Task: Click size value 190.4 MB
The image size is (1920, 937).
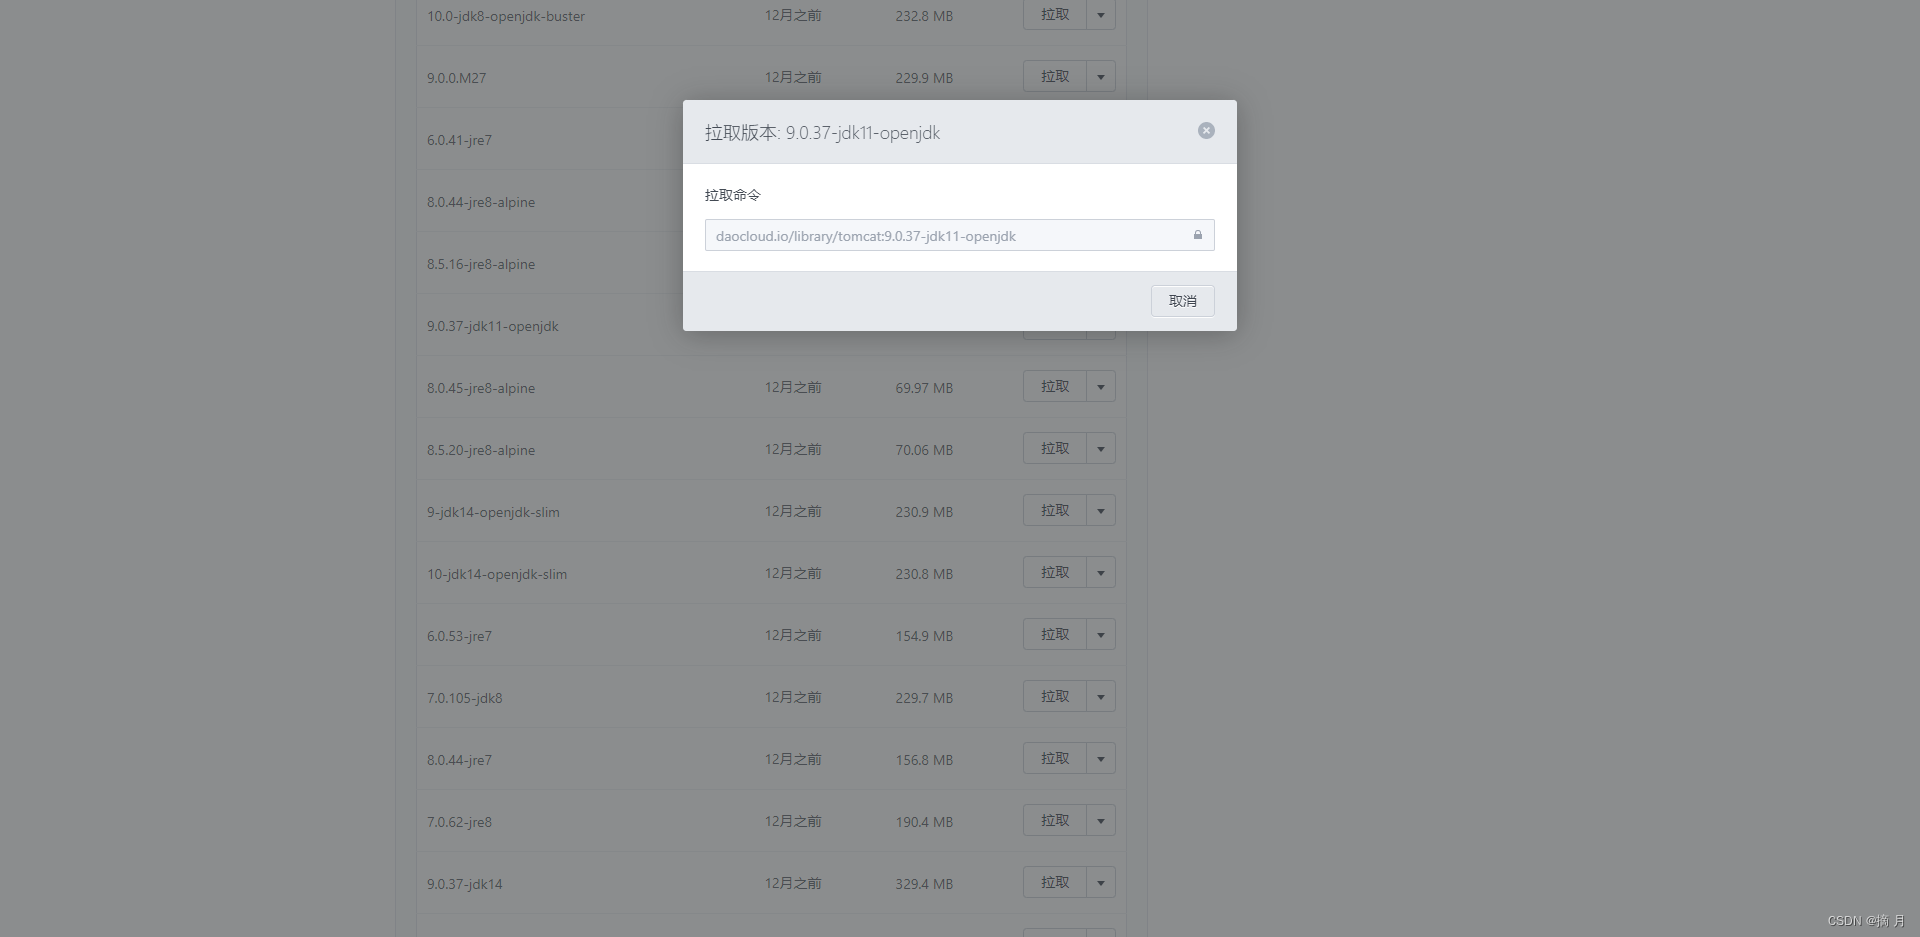Action: [924, 822]
